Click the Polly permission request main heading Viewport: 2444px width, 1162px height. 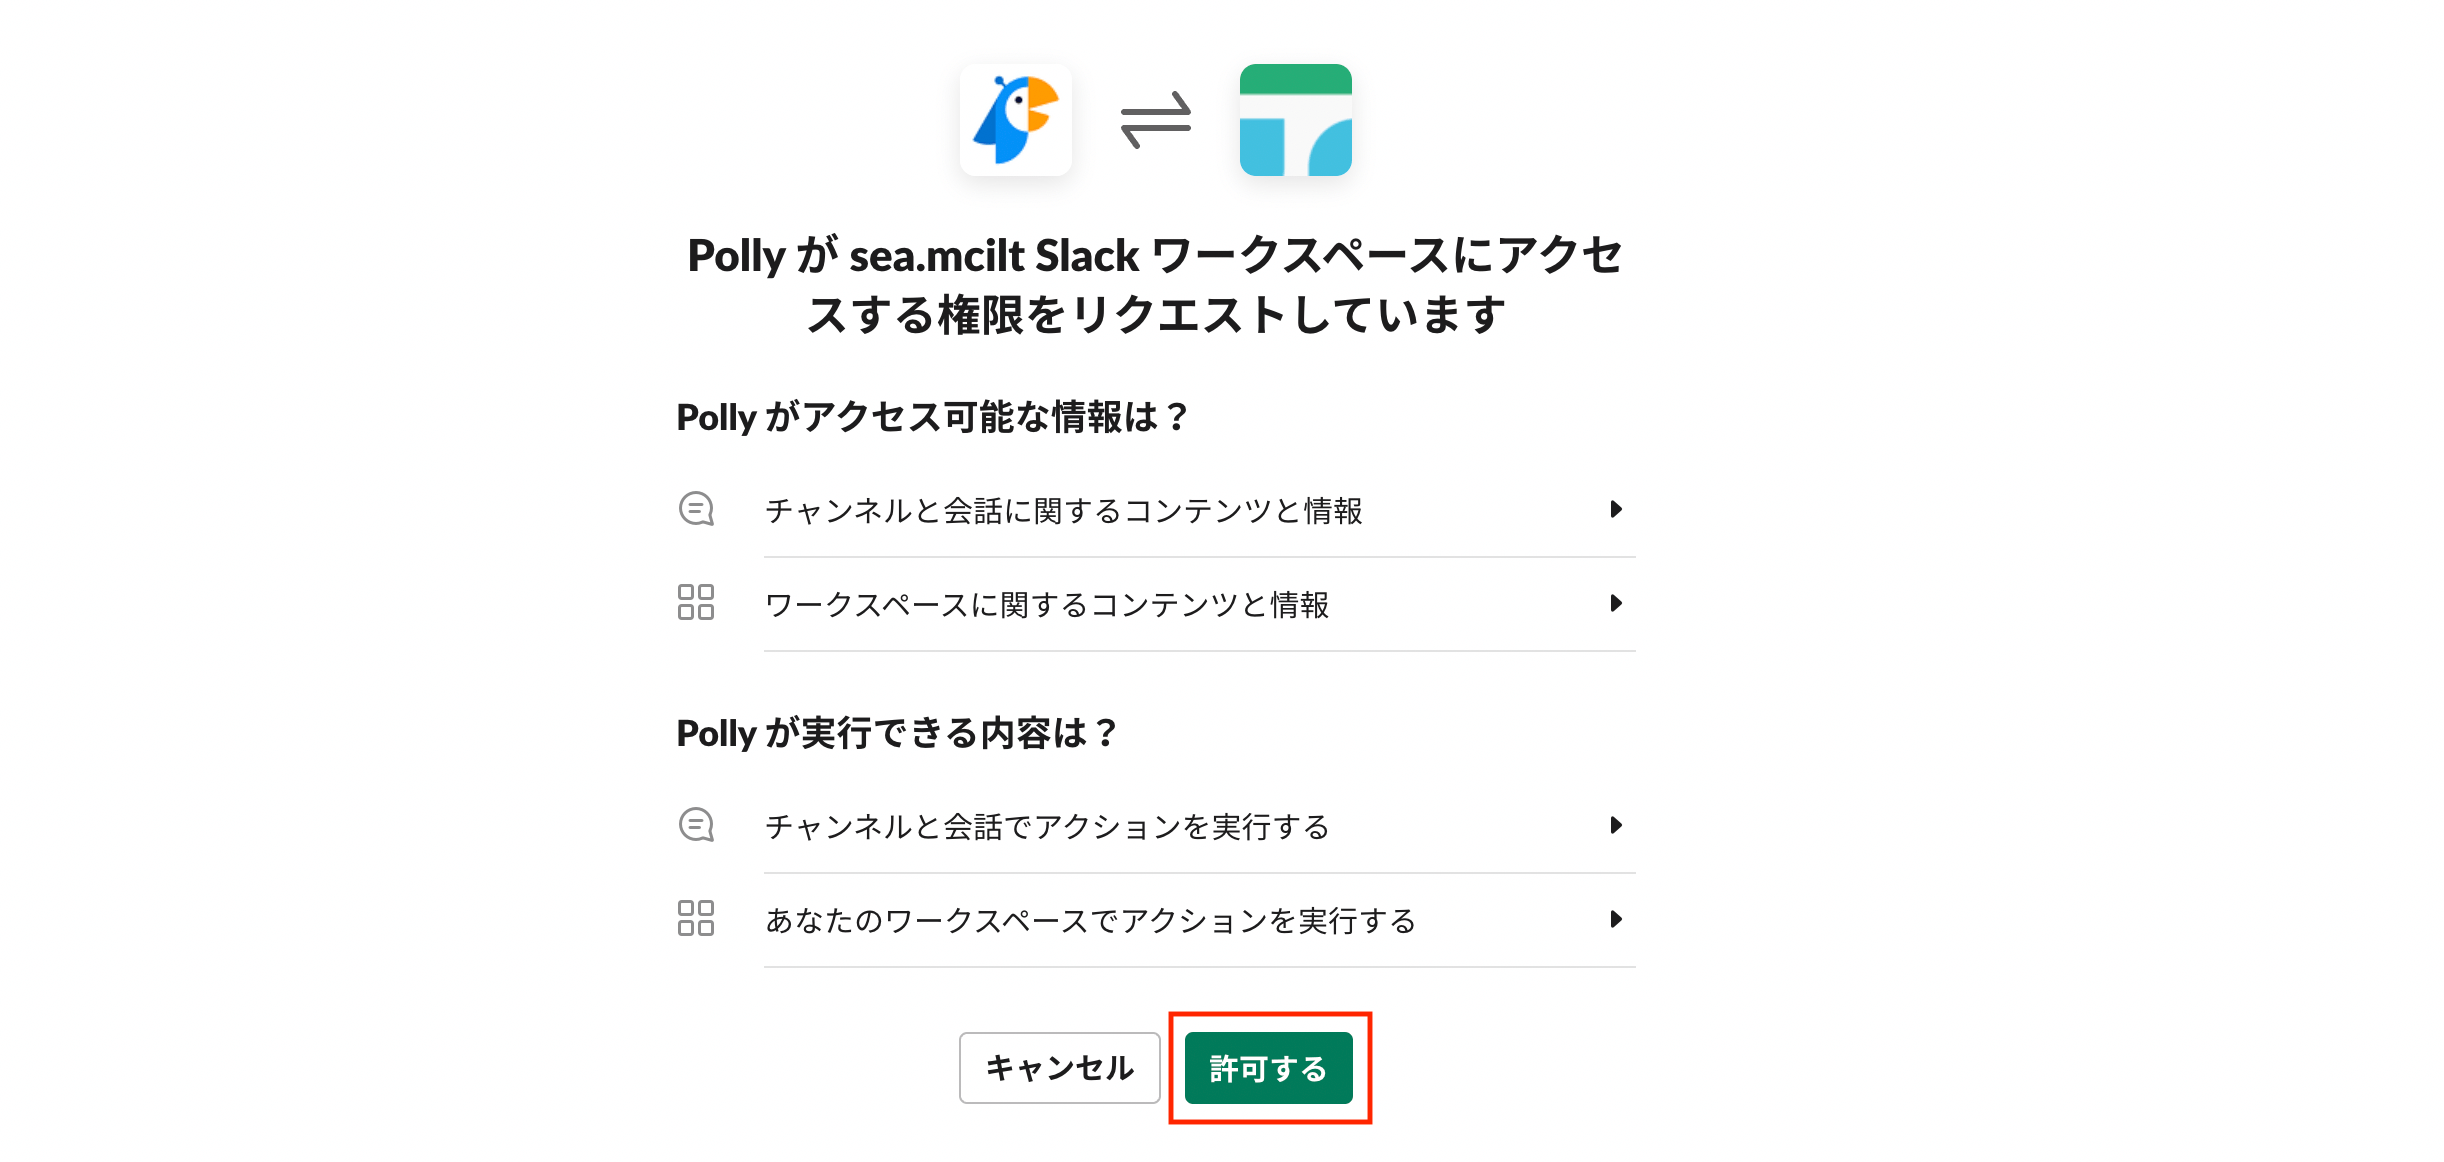click(x=1155, y=285)
